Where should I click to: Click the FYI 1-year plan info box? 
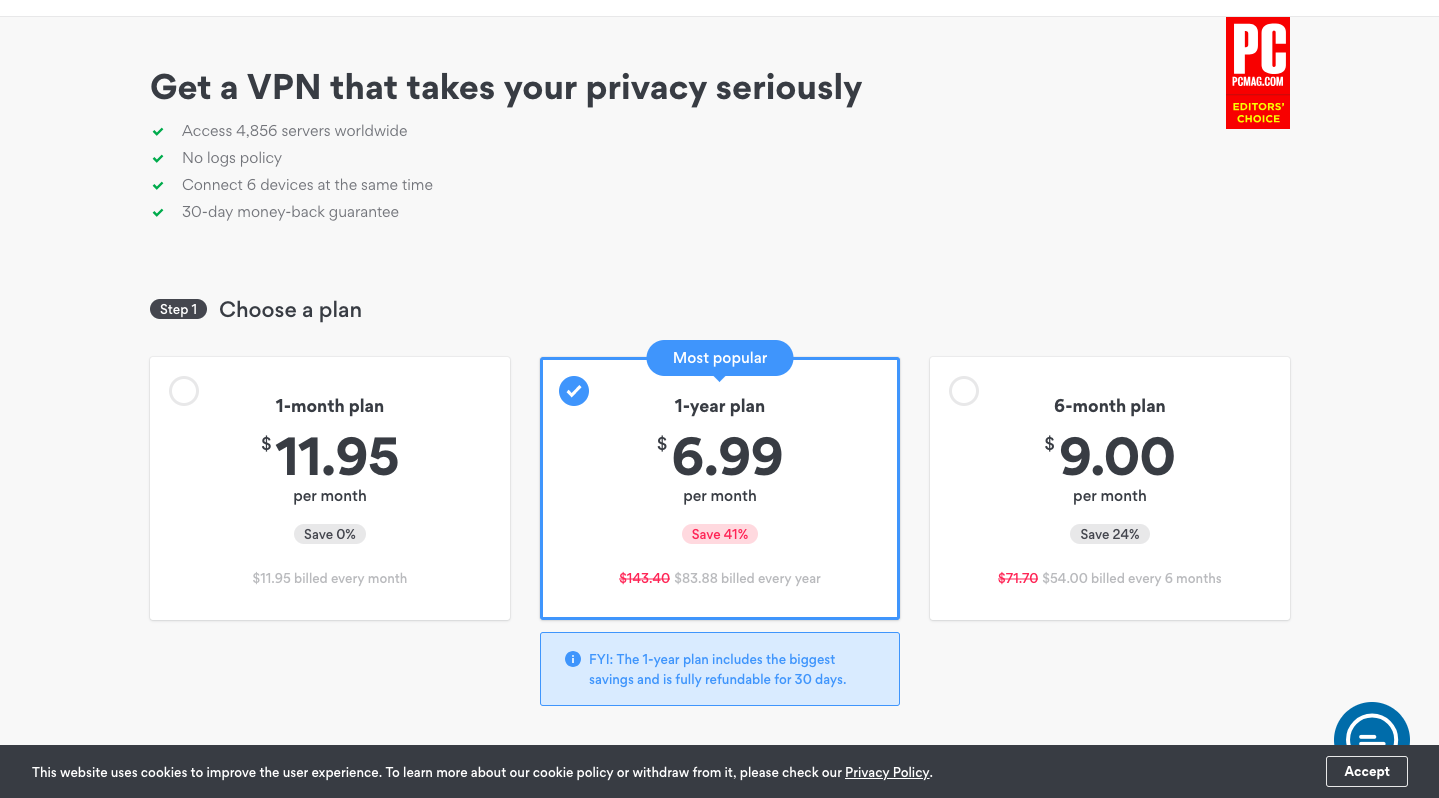tap(720, 669)
